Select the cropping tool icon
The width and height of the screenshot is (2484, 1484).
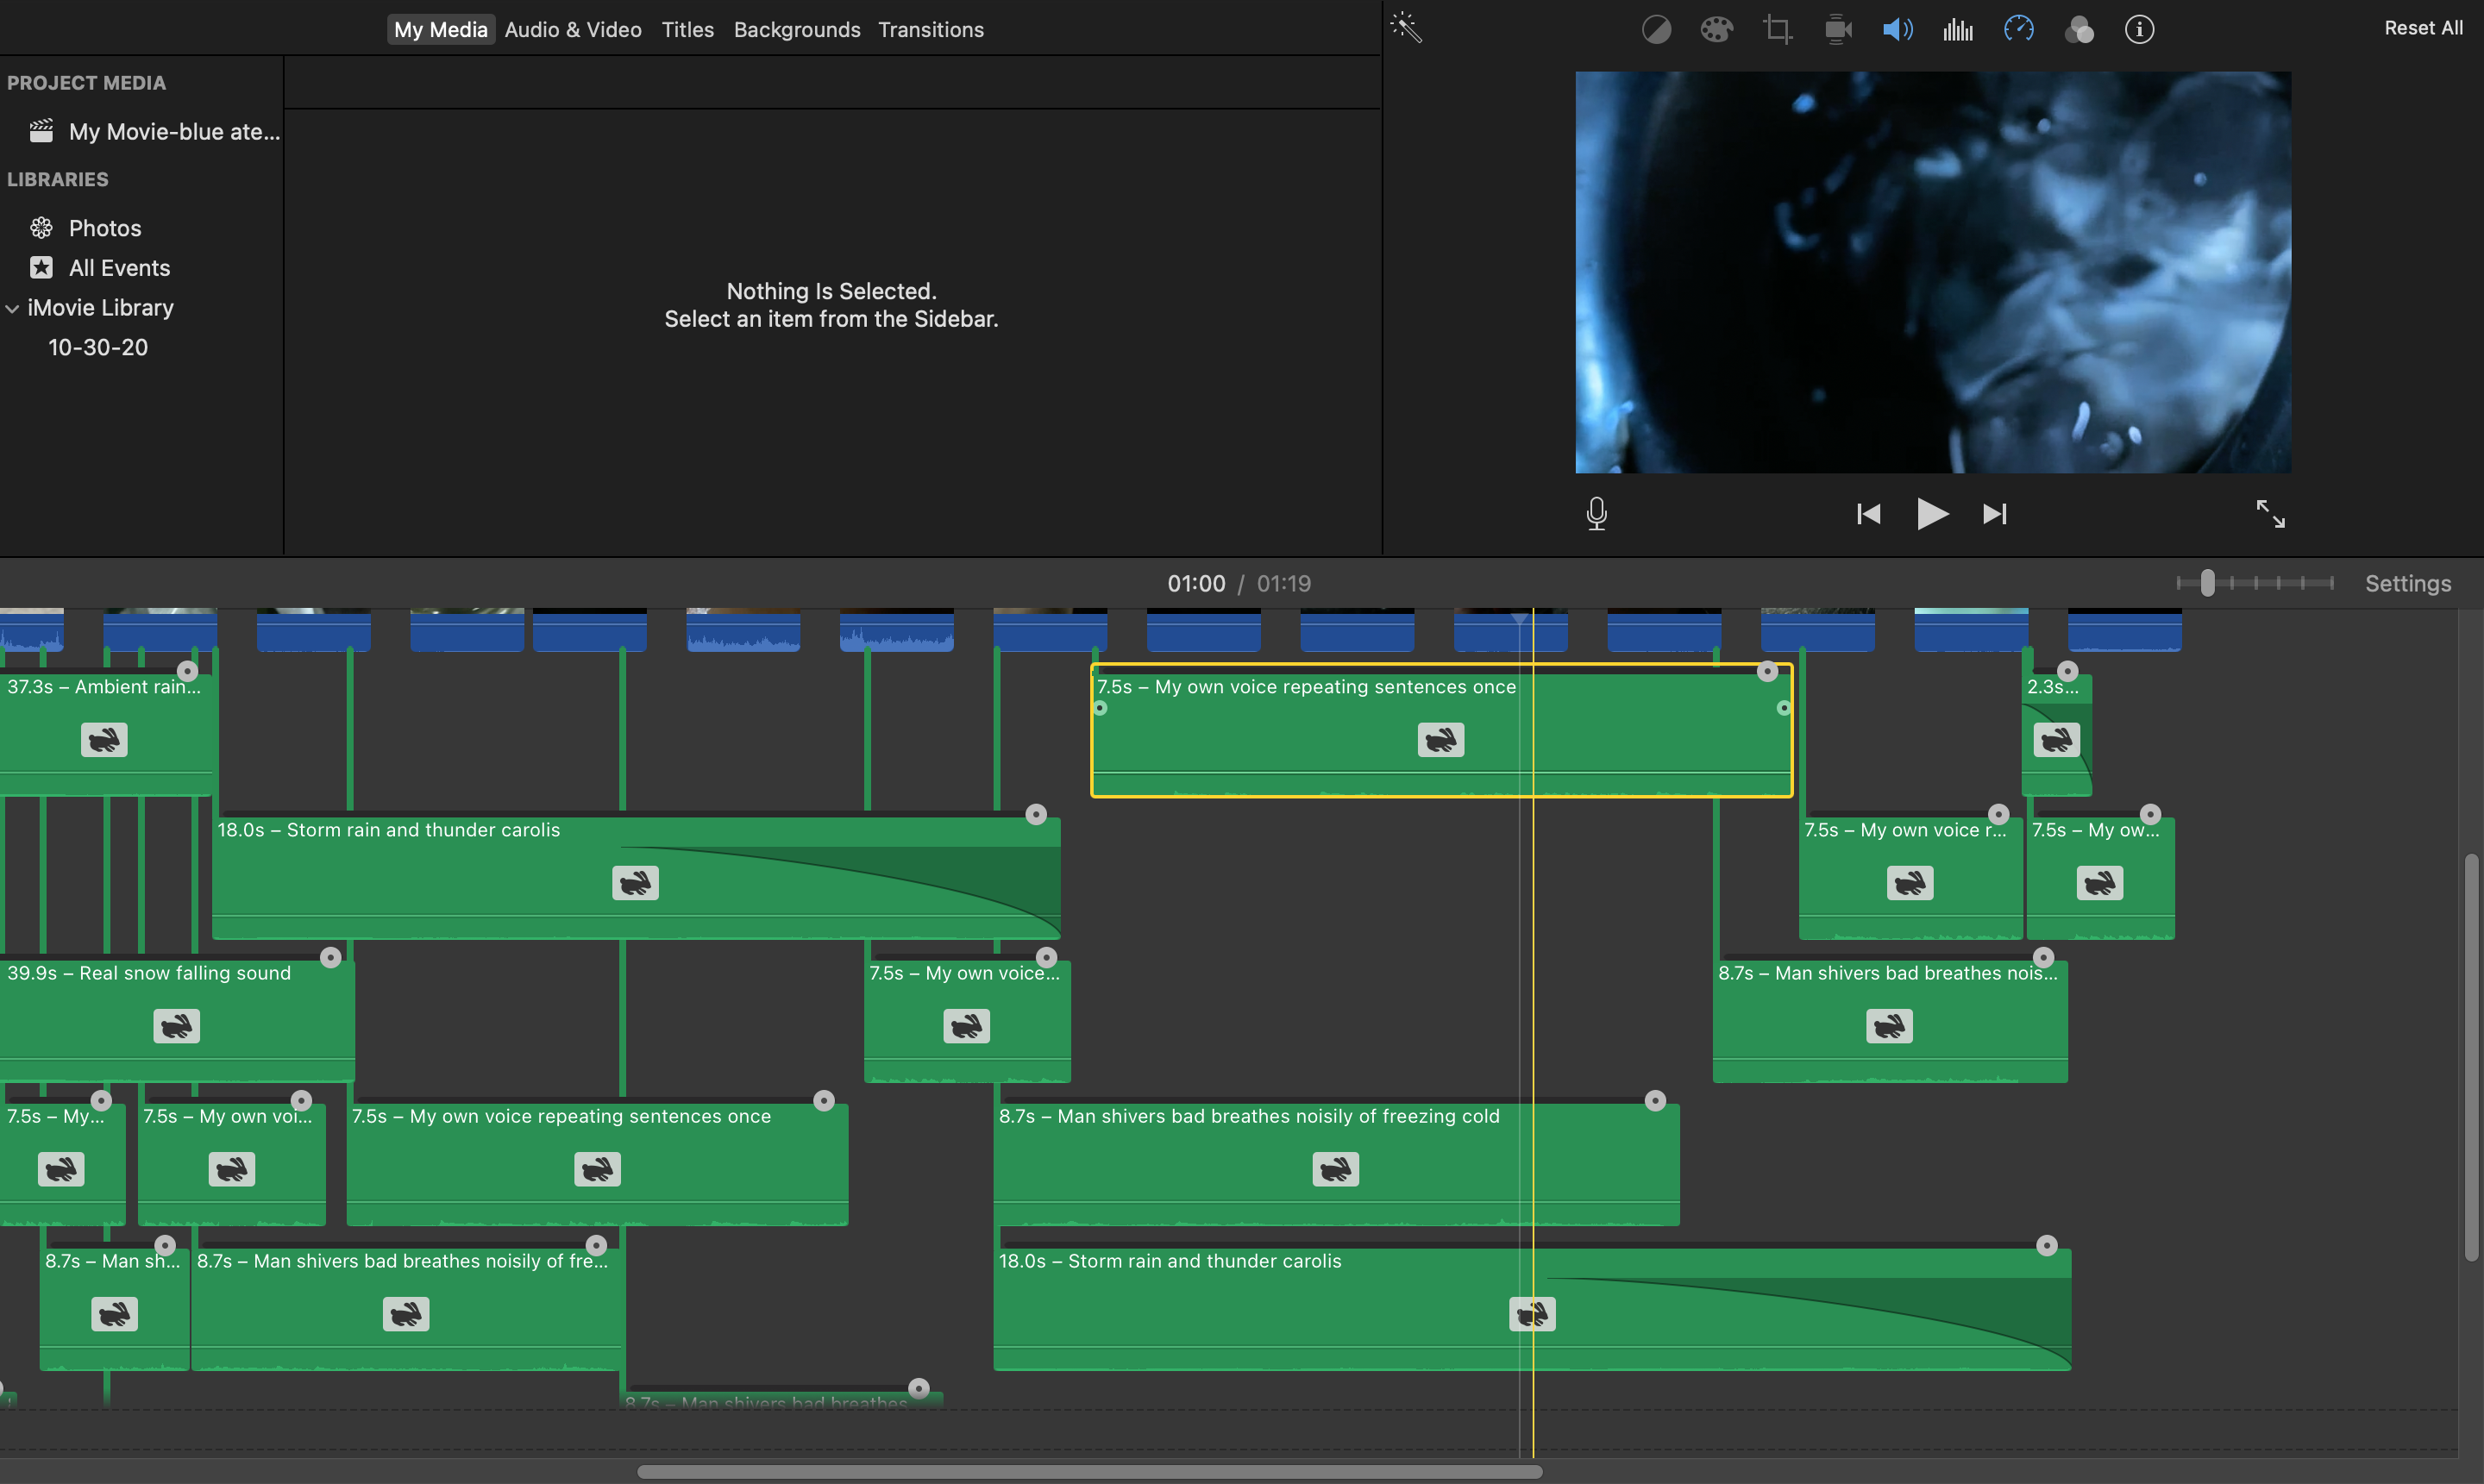1777,30
